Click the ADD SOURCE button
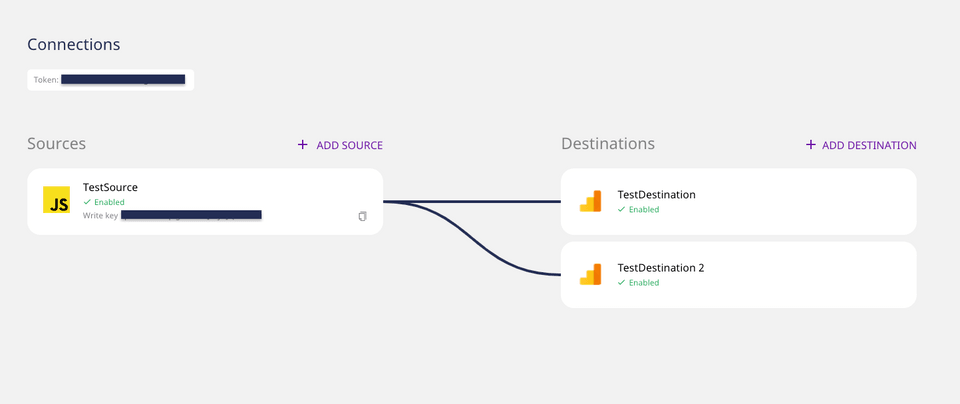The image size is (960, 404). (x=340, y=145)
